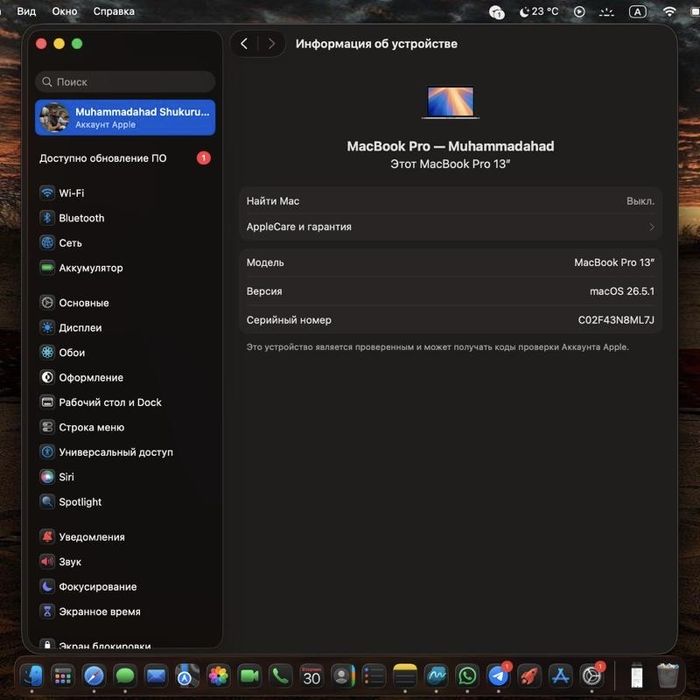Viewport: 700px width, 700px height.
Task: Open the red rocket app in Dock
Action: click(x=529, y=676)
